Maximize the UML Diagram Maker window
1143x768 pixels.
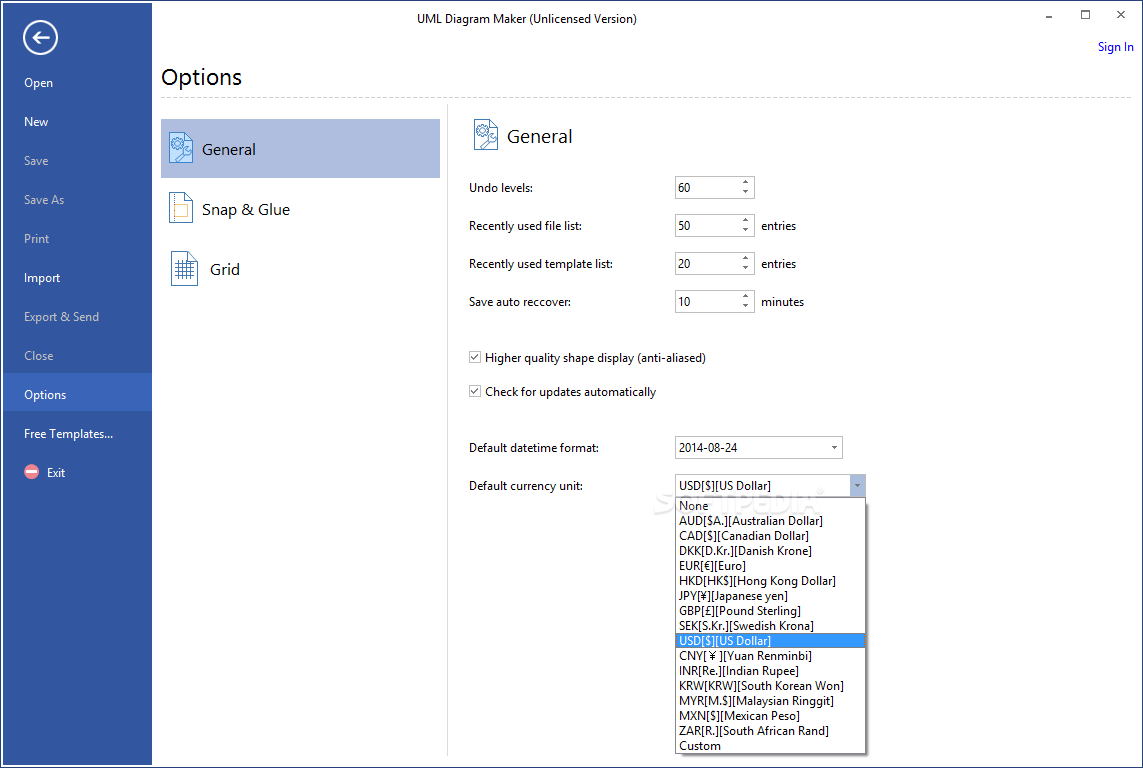[x=1085, y=15]
